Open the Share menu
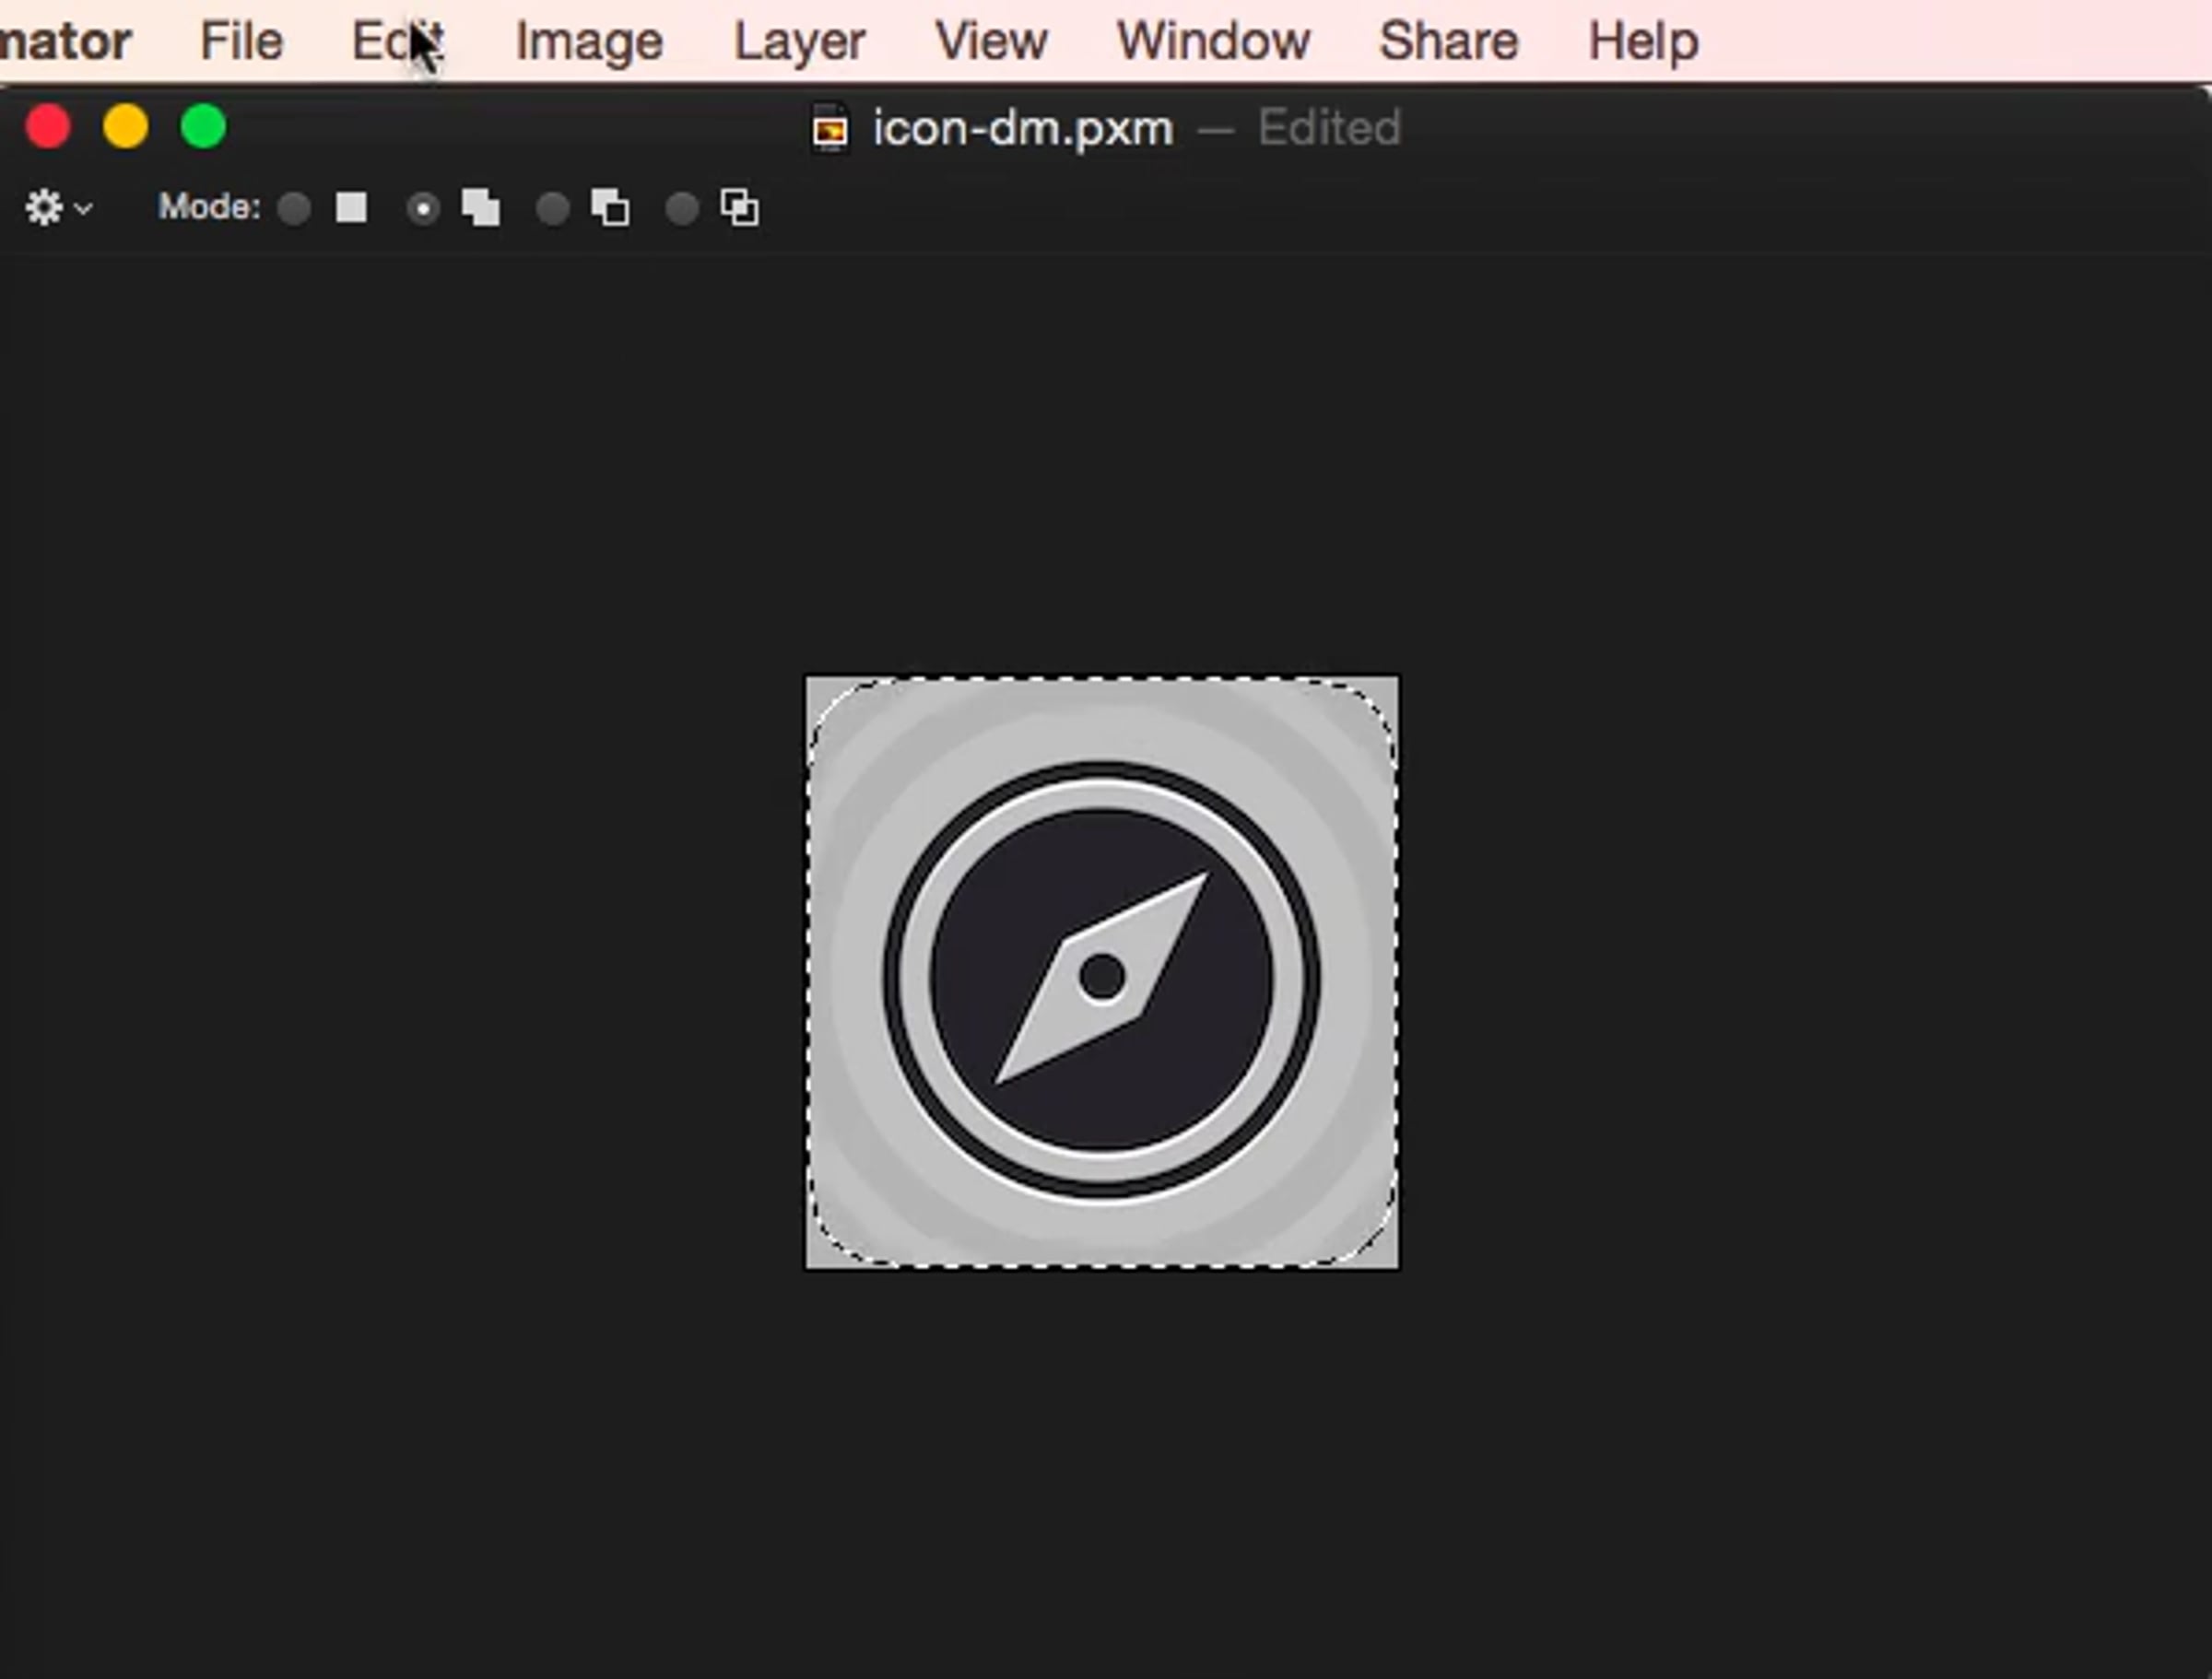 [x=1449, y=41]
